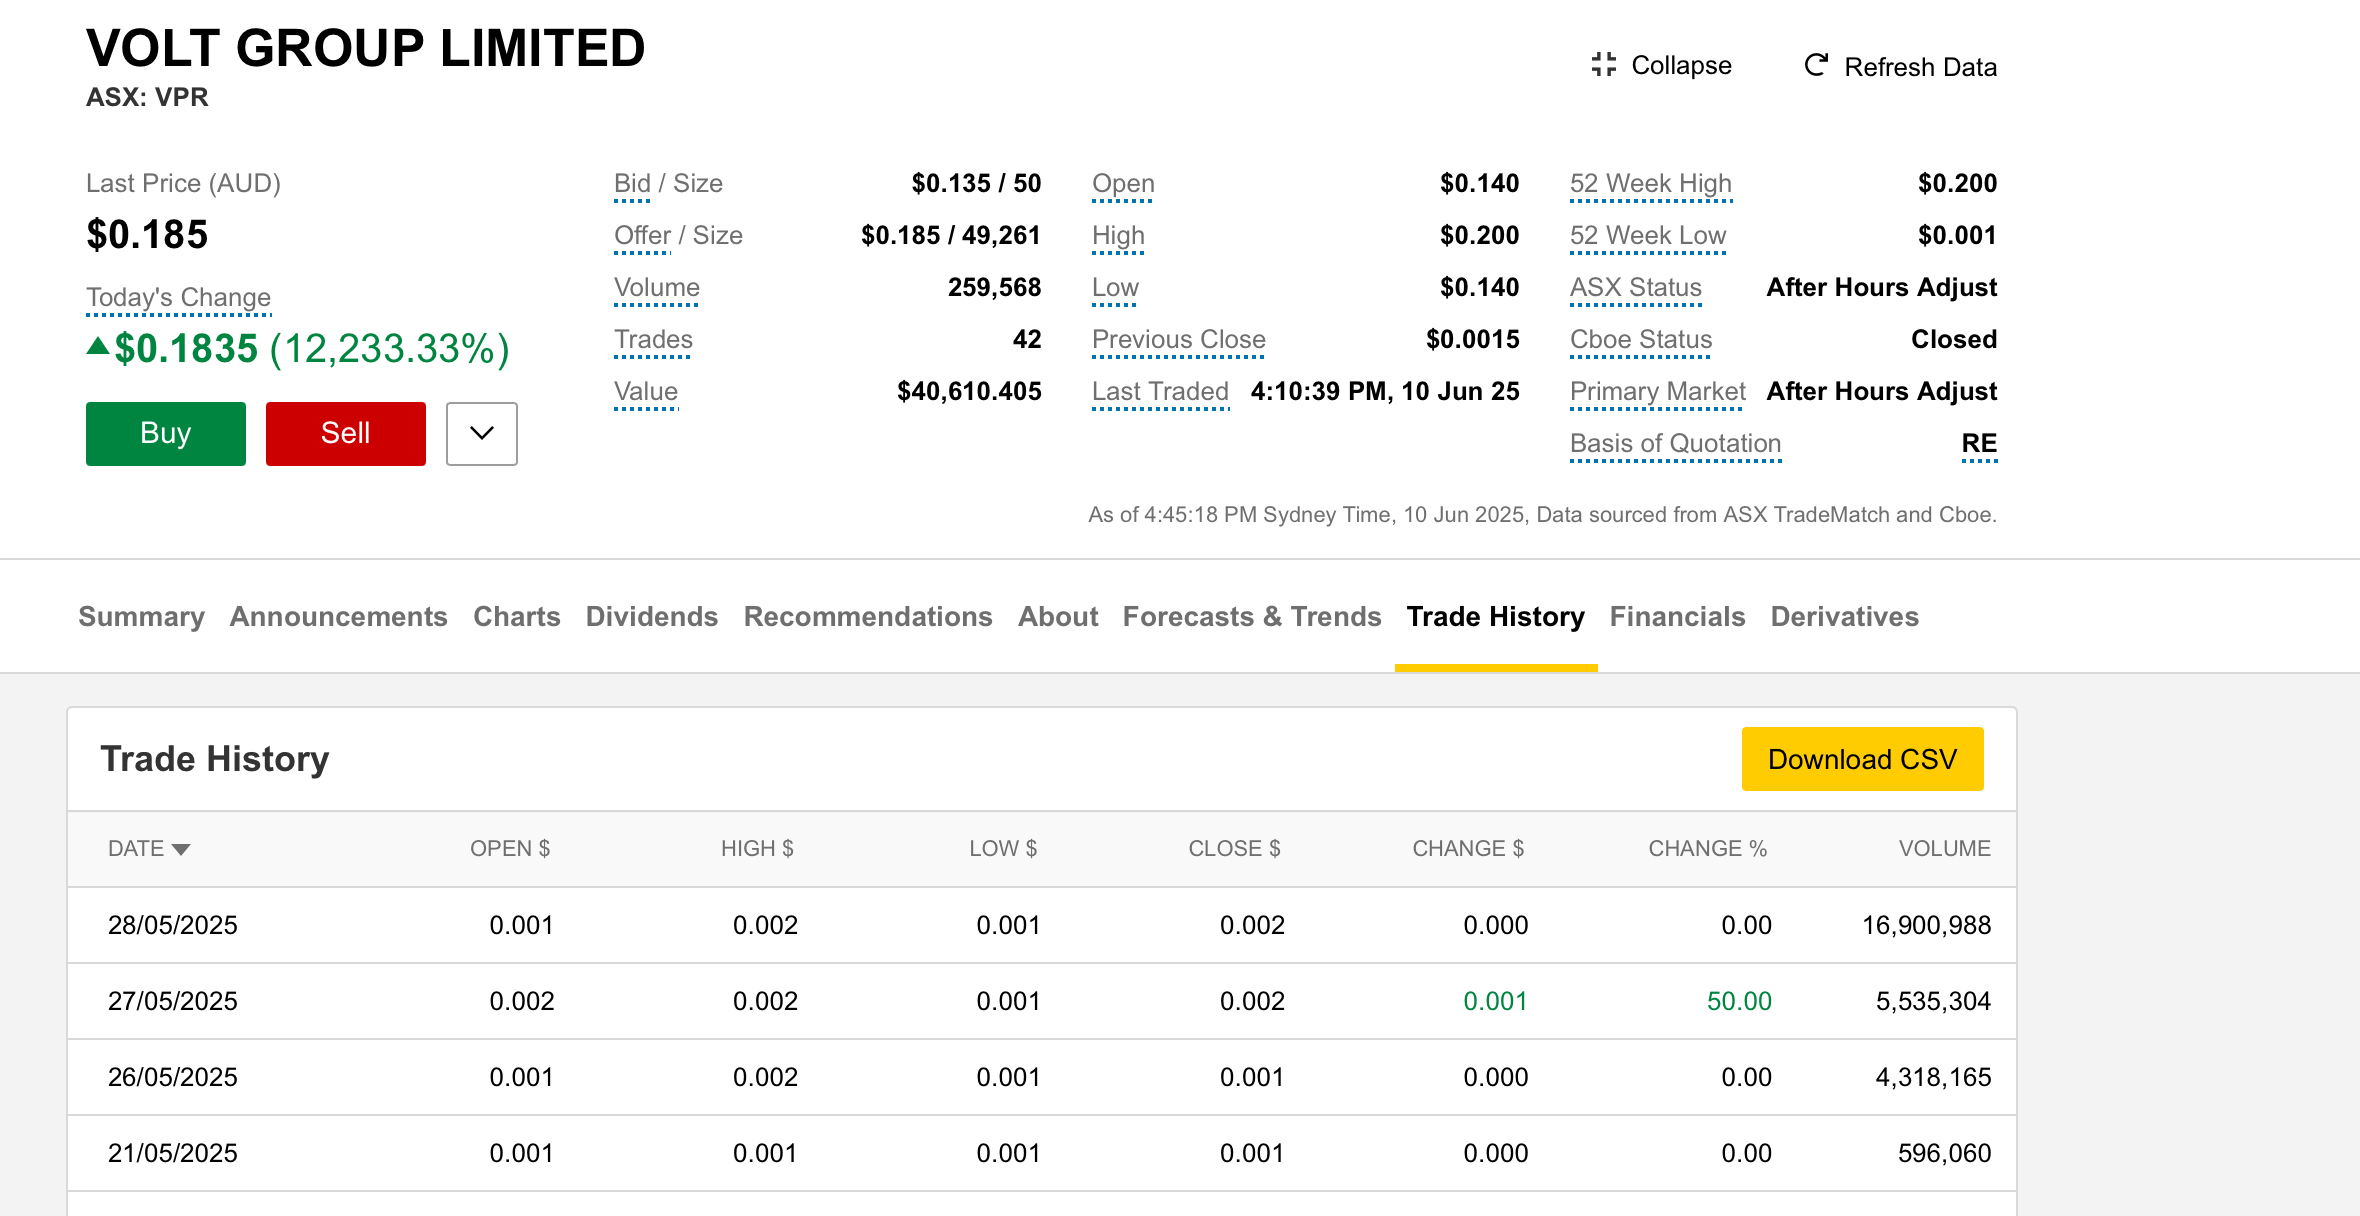
Task: Click the Refresh Data label
Action: 1920,67
